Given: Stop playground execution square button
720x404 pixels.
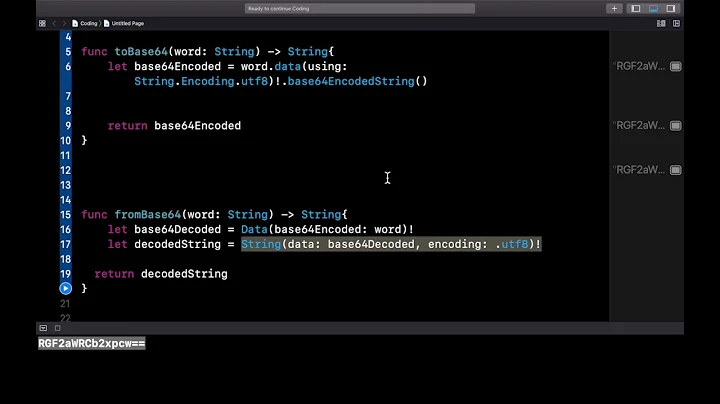Looking at the screenshot, I should pyautogui.click(x=57, y=328).
